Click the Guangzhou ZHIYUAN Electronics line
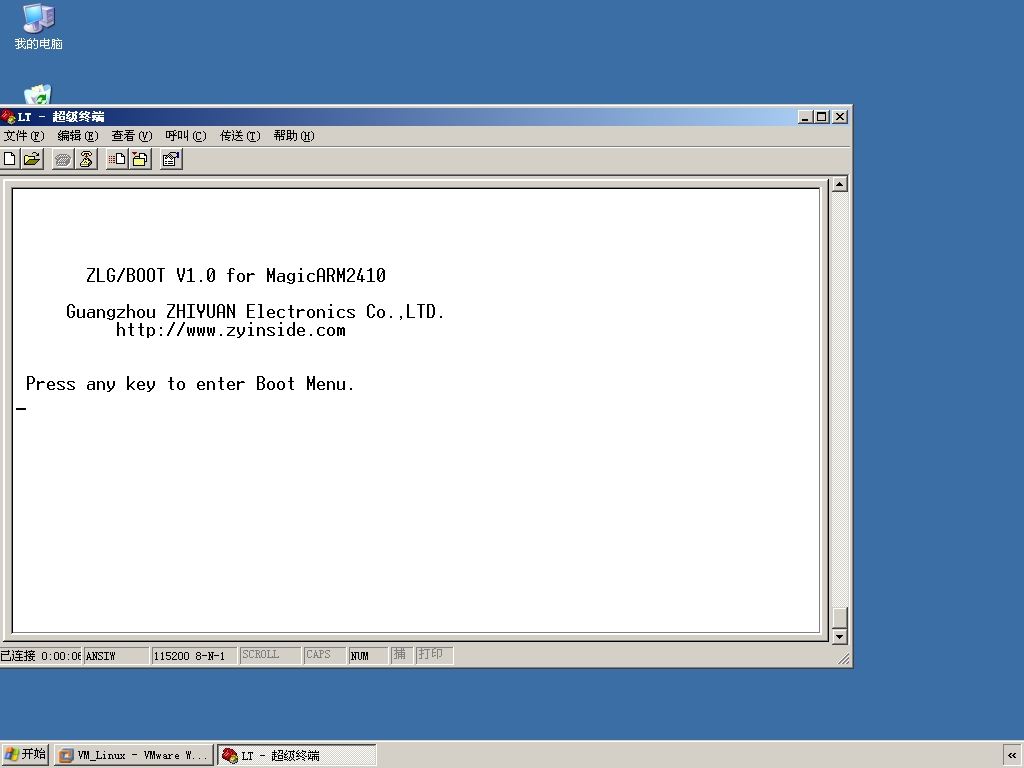Screen dimensions: 1024x768 coord(255,312)
